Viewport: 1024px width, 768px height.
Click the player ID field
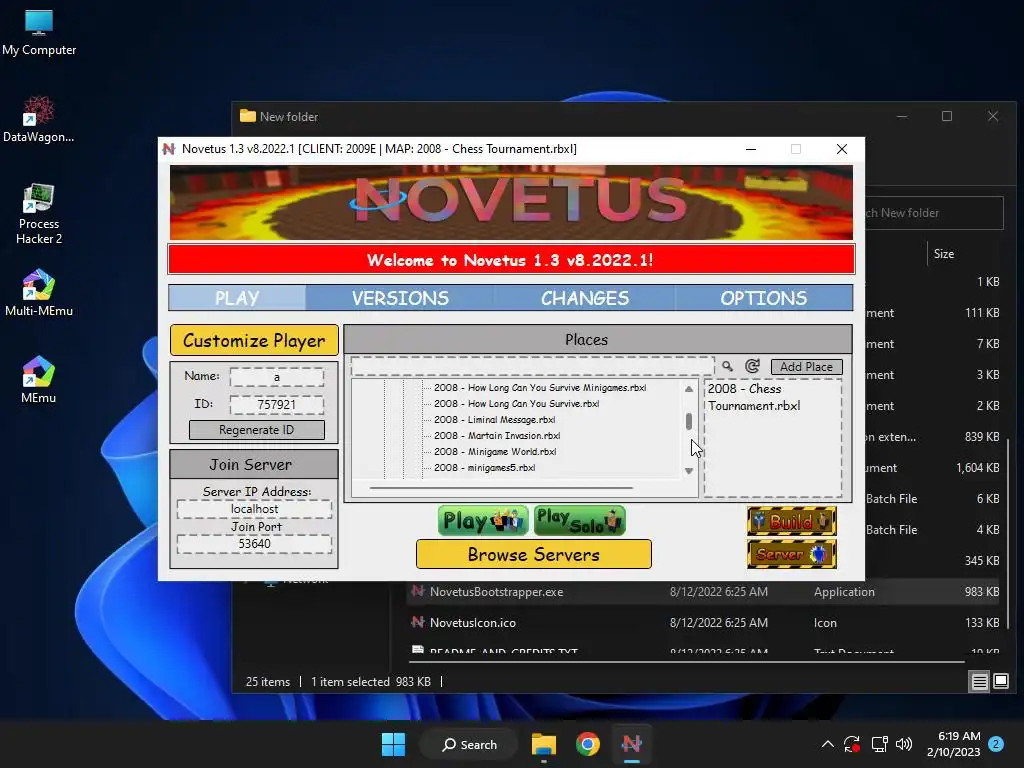pos(277,405)
